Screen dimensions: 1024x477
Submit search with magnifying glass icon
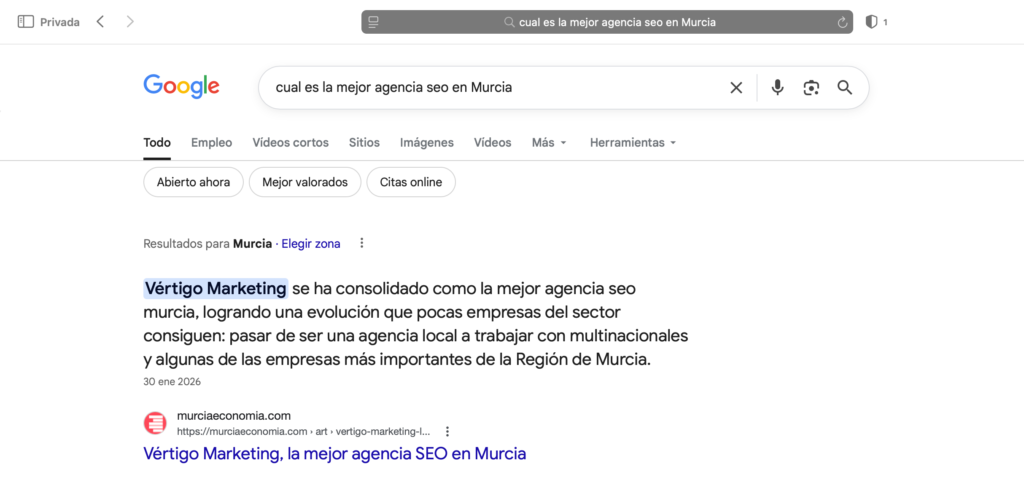(x=845, y=88)
